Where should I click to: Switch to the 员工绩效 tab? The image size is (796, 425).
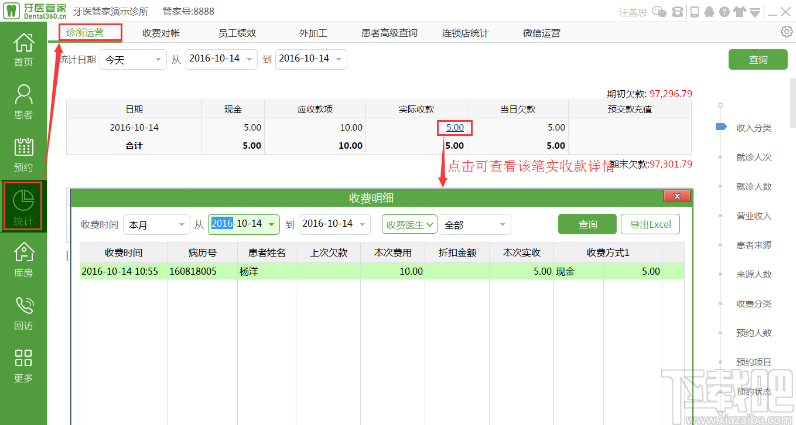pyautogui.click(x=237, y=34)
